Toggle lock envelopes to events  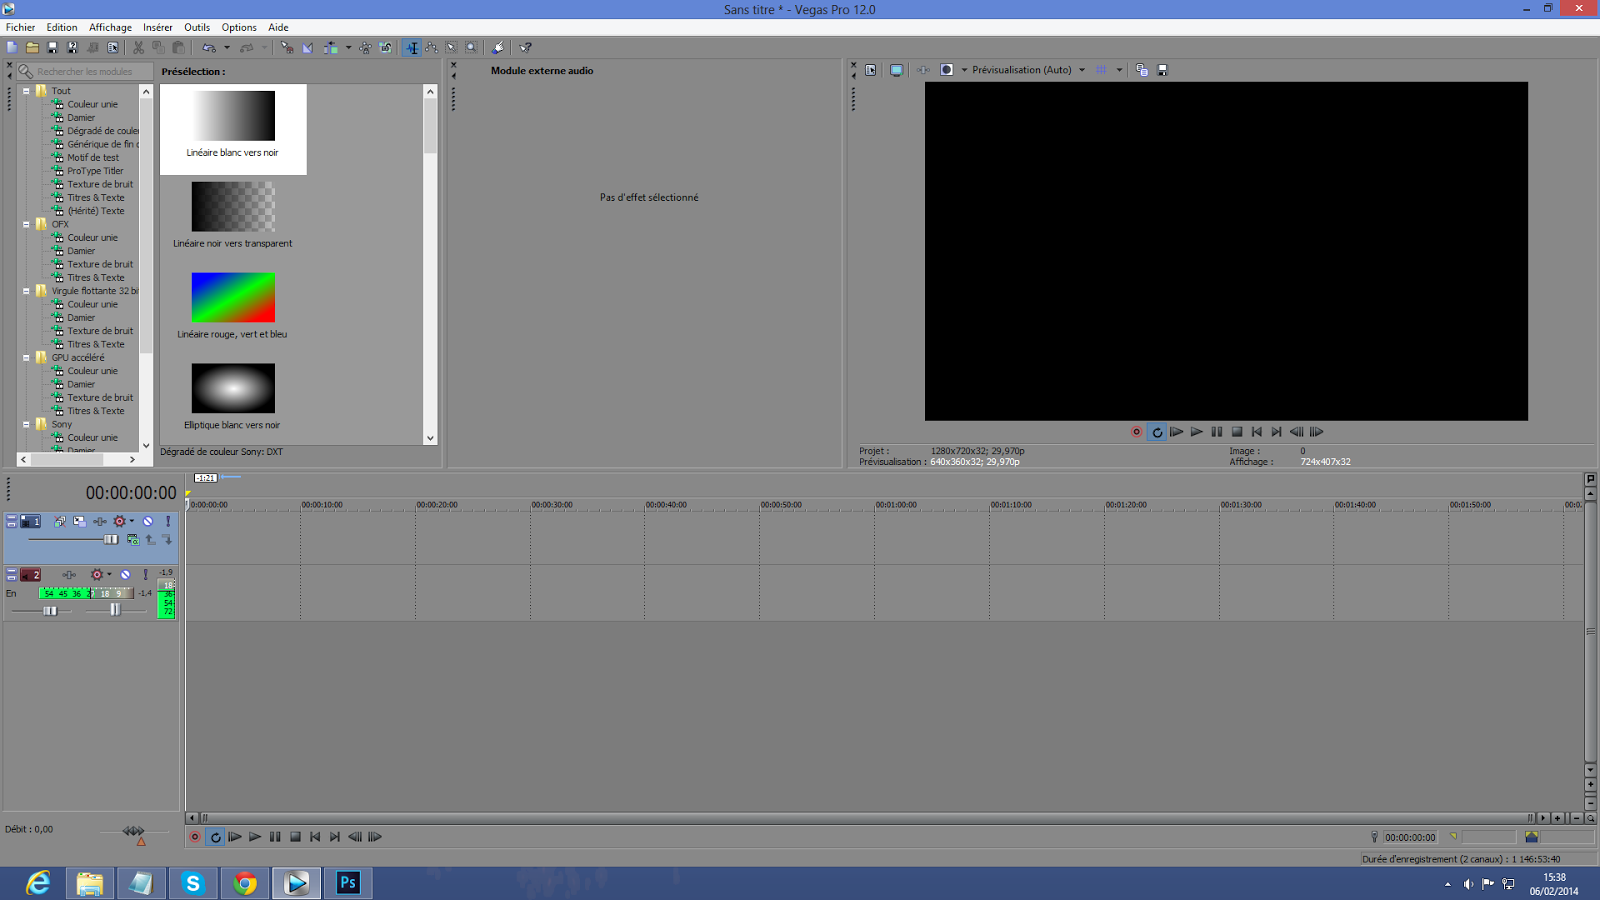point(365,47)
